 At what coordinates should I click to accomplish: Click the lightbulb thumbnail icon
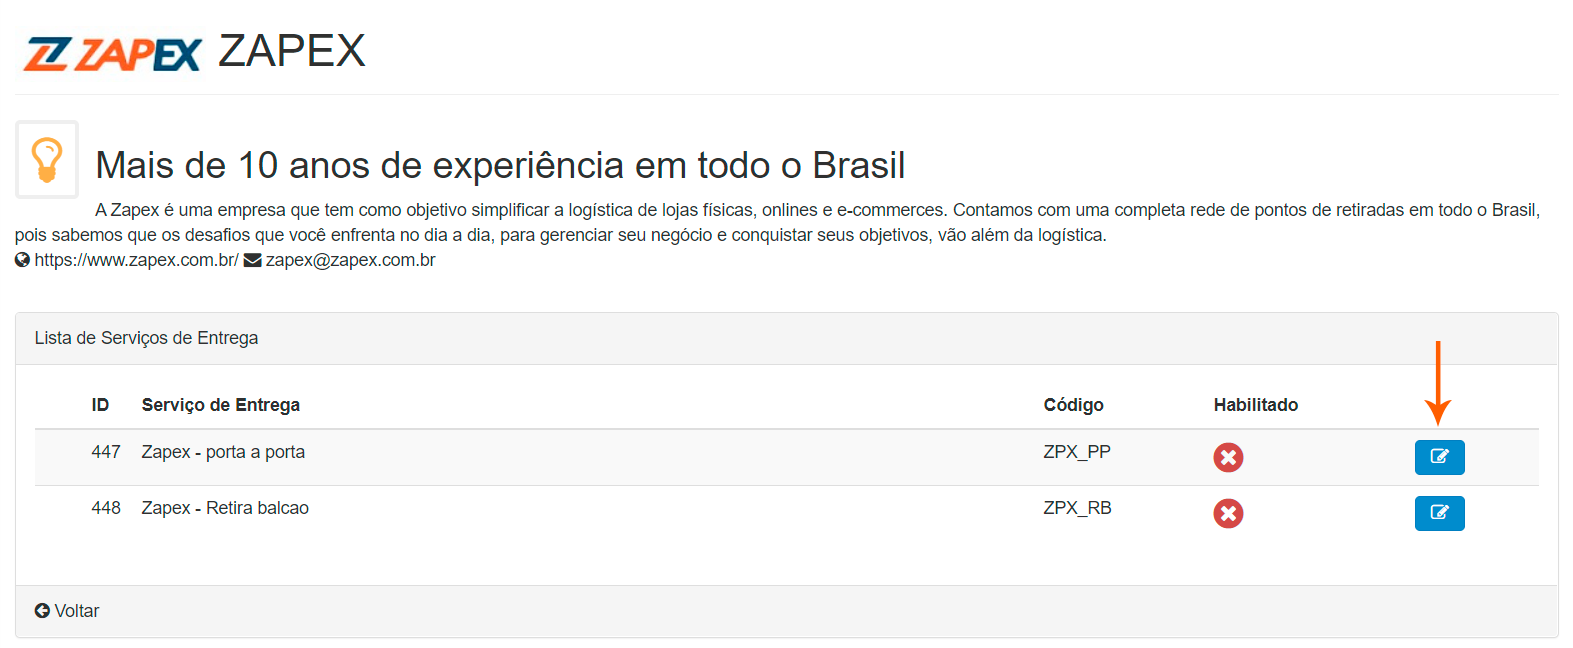pyautogui.click(x=47, y=160)
